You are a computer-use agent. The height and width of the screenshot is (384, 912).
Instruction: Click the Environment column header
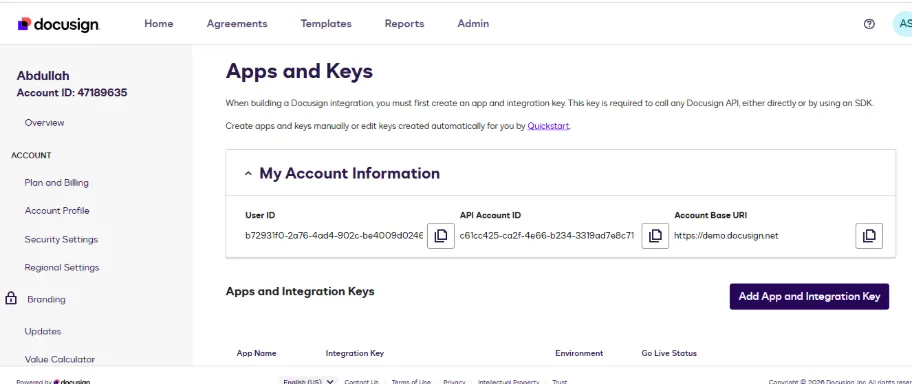click(579, 353)
